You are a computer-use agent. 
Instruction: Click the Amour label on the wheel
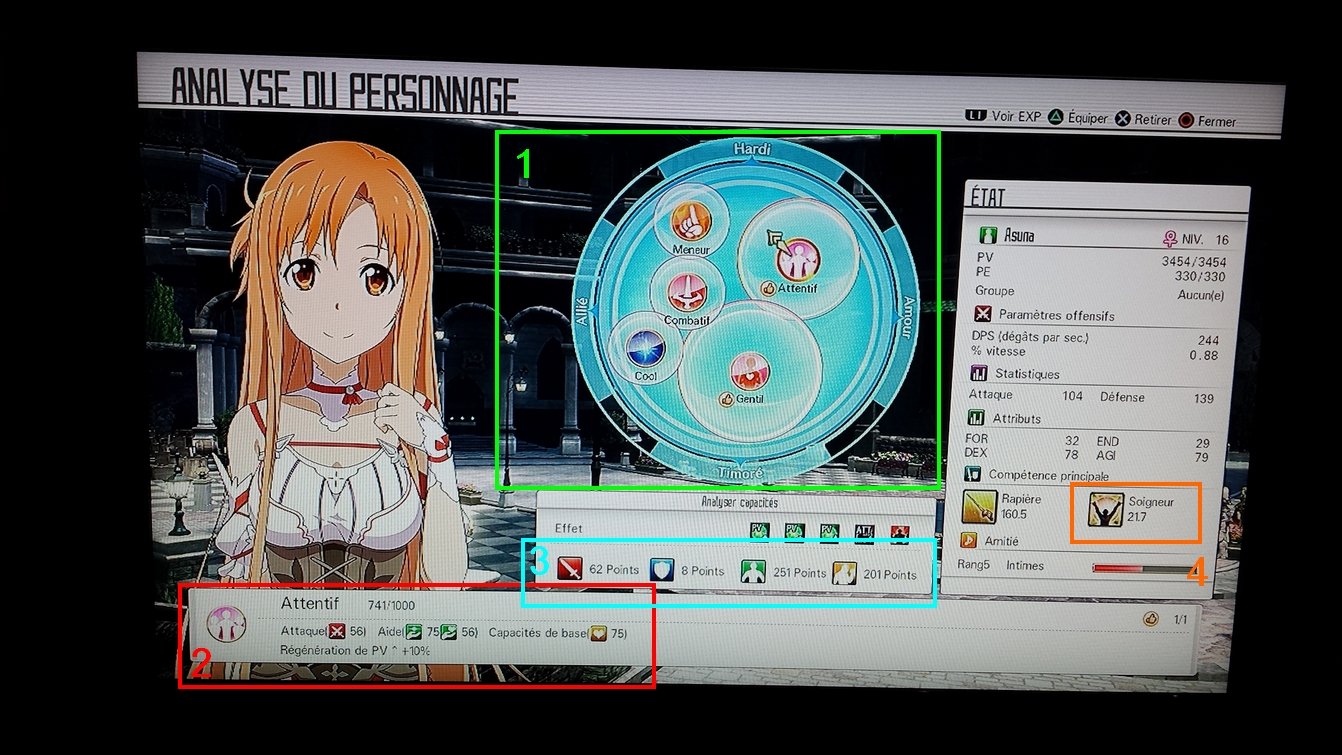click(x=908, y=317)
